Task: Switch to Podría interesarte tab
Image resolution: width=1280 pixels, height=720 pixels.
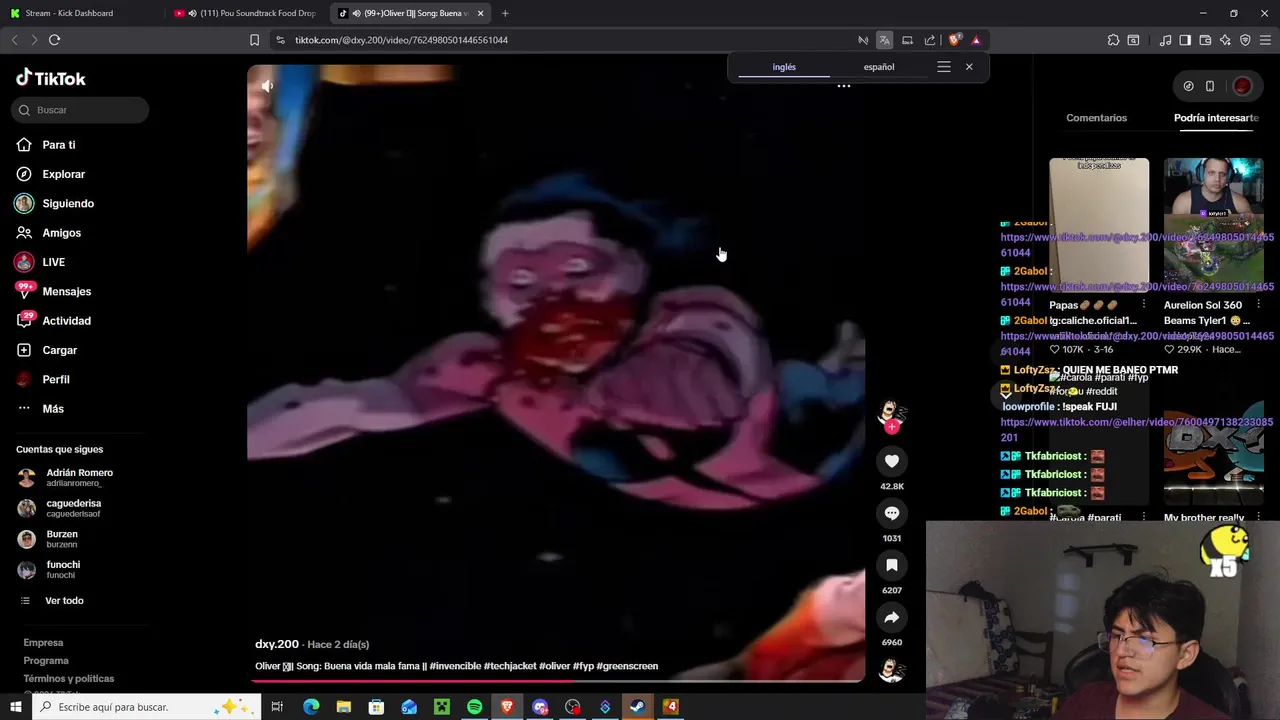Action: [1216, 118]
